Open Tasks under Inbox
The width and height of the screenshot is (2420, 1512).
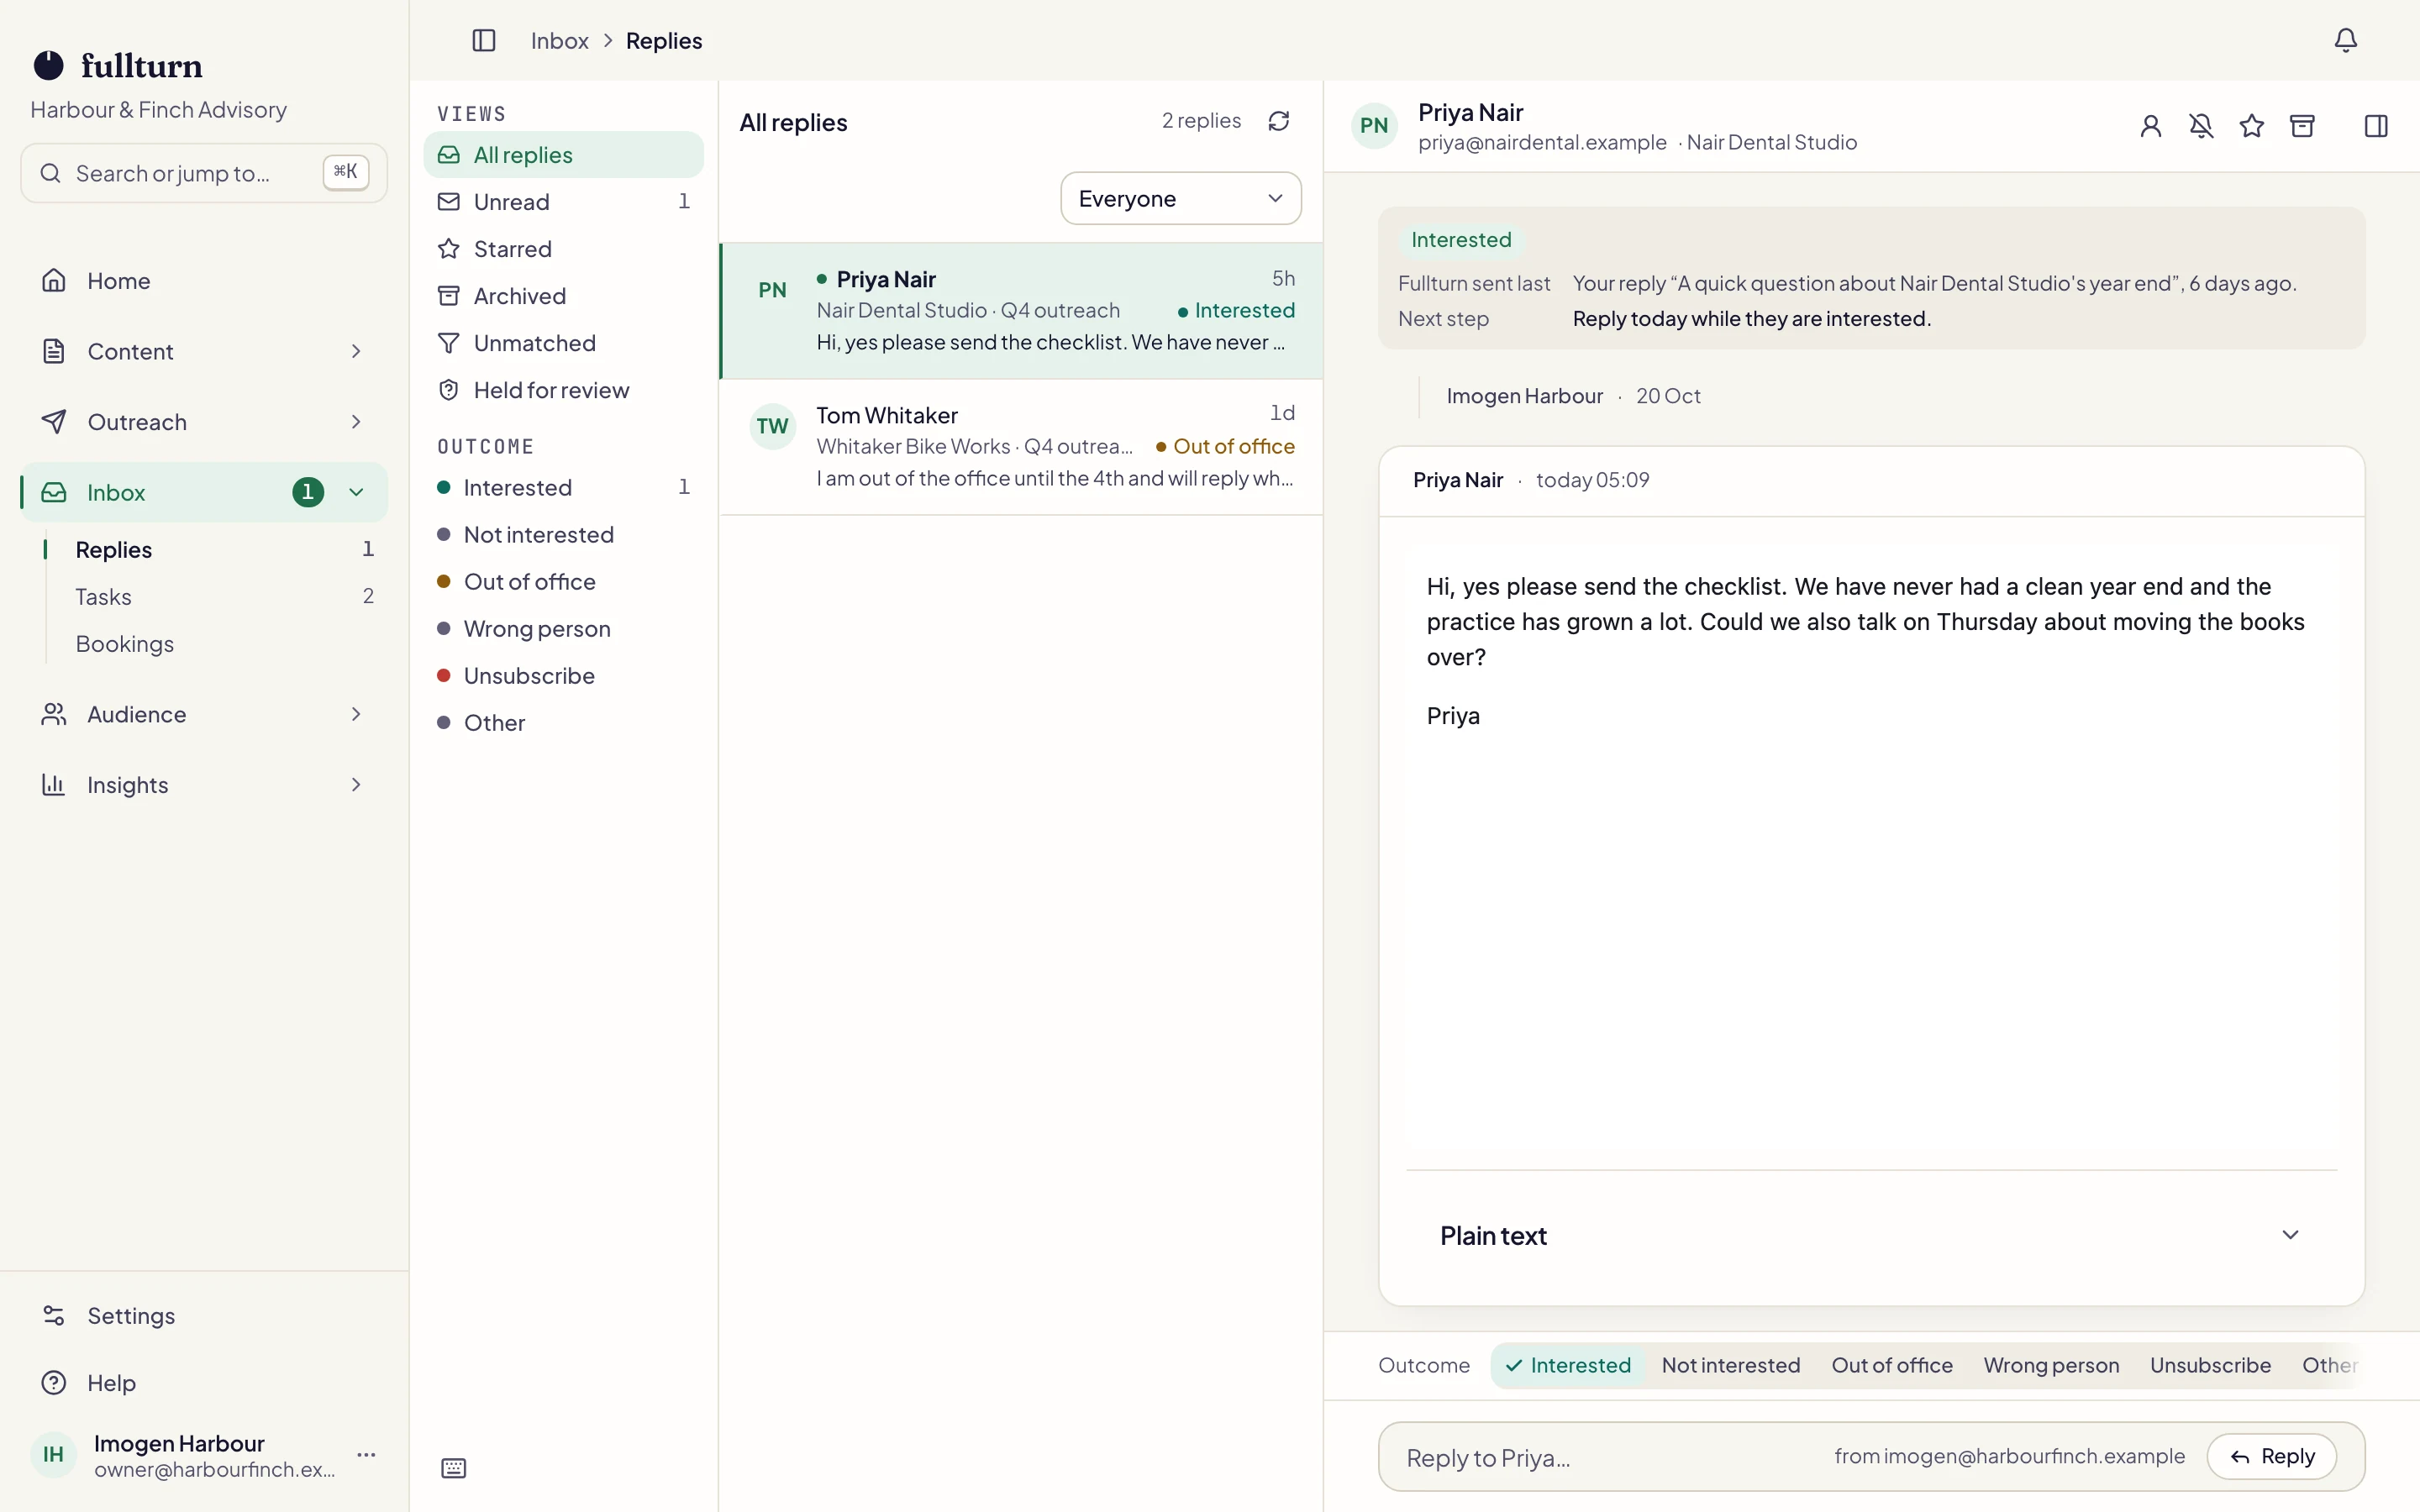pos(224,597)
